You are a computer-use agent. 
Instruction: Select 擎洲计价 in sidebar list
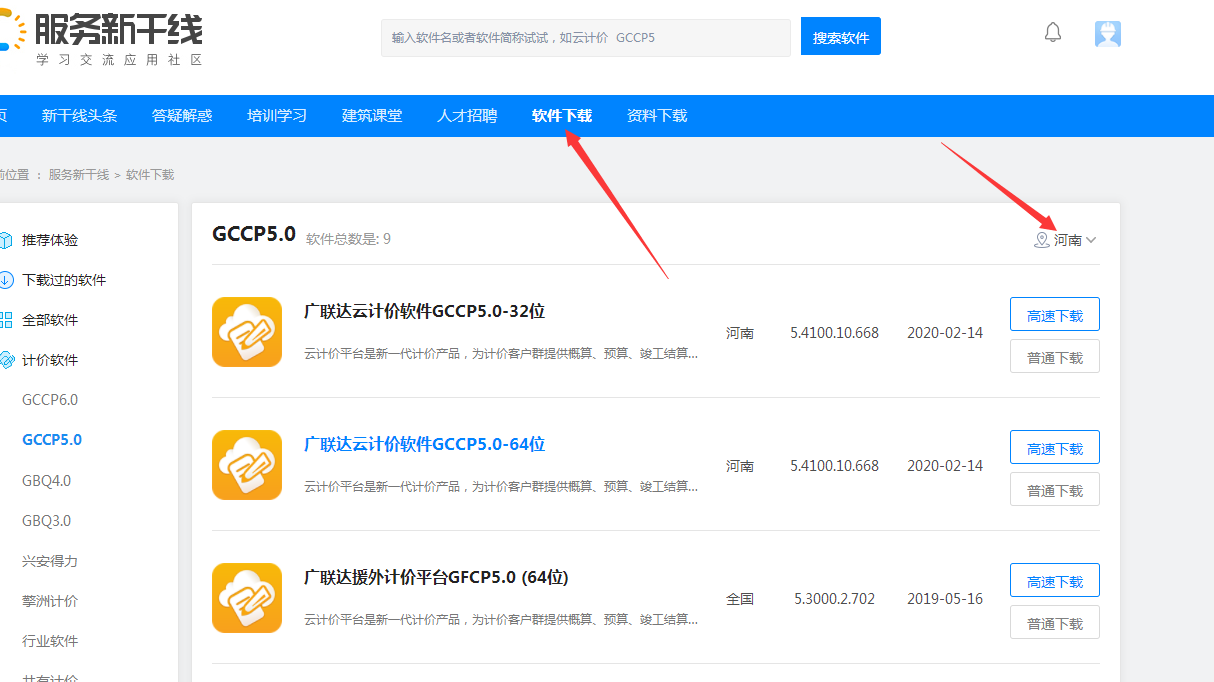point(50,601)
